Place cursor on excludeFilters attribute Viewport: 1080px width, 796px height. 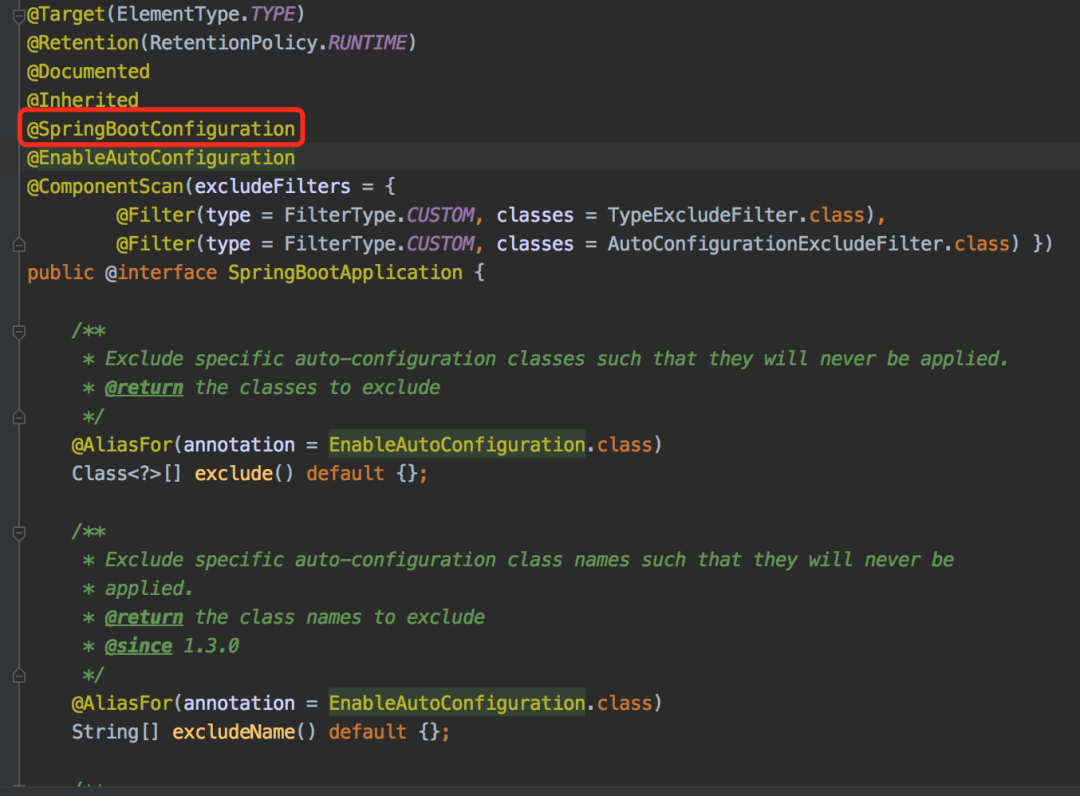pyautogui.click(x=273, y=186)
